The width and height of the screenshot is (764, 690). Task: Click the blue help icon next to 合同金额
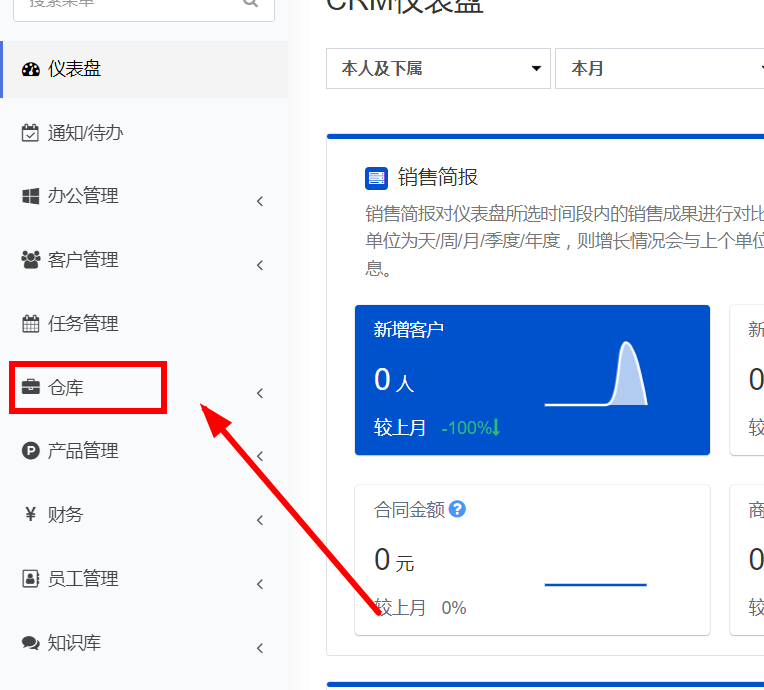457,509
